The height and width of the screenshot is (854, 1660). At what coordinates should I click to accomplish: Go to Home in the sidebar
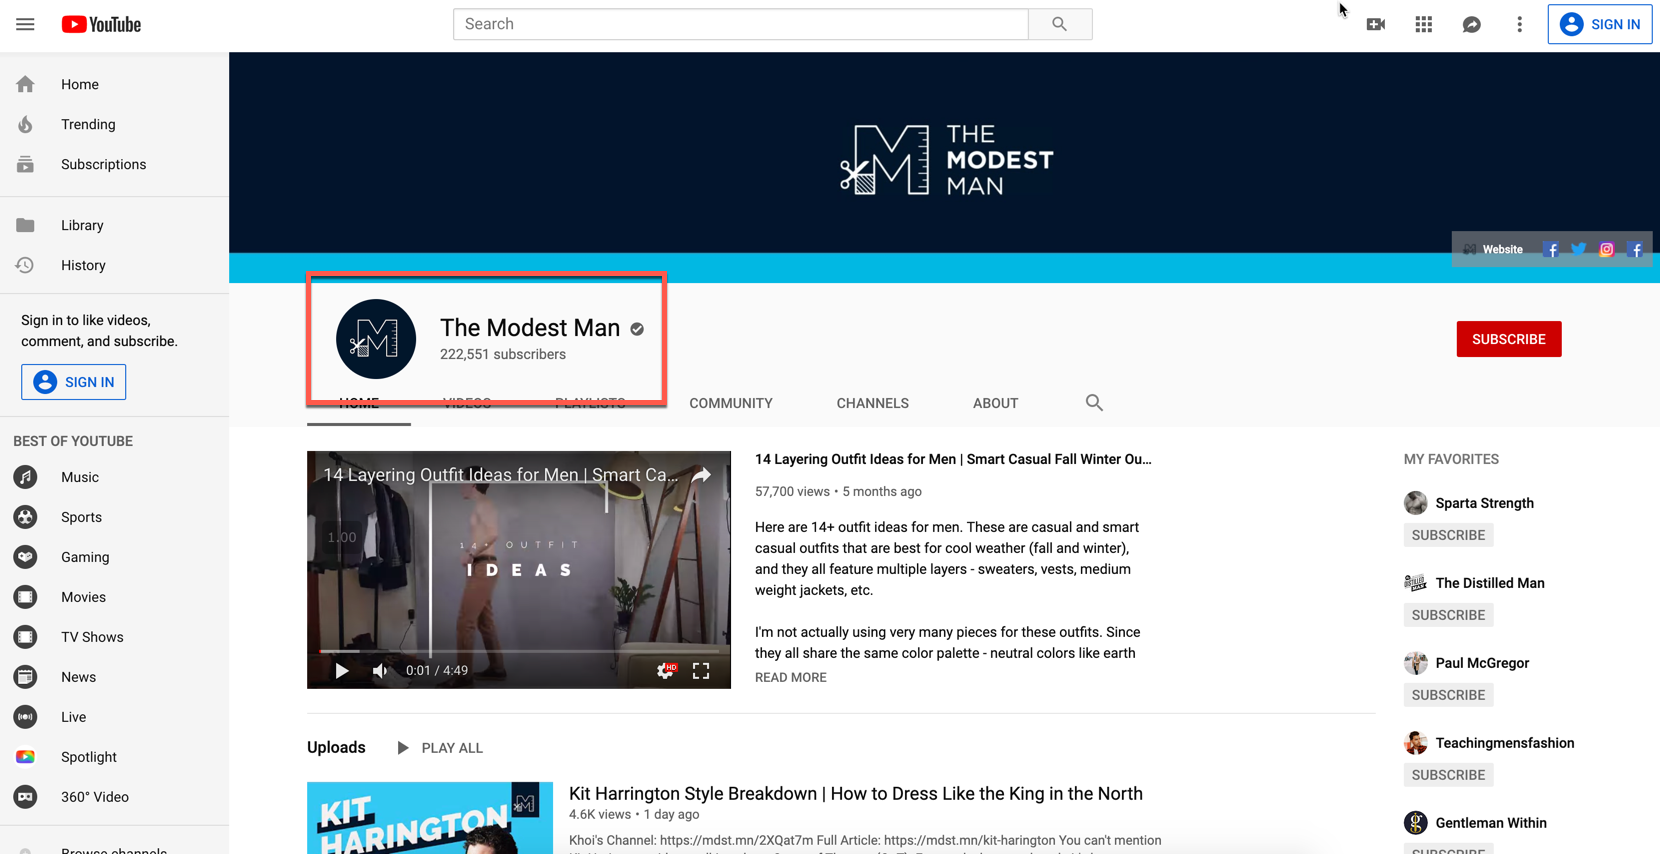tap(114, 85)
